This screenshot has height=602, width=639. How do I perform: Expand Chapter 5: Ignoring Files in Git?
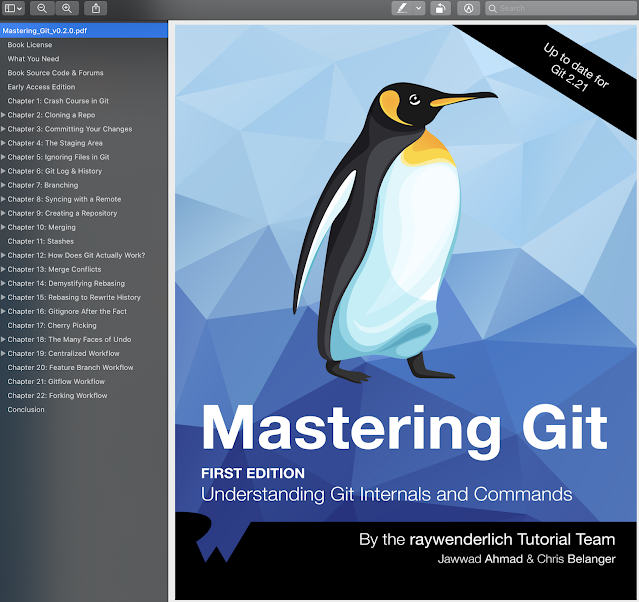pyautogui.click(x=3, y=157)
